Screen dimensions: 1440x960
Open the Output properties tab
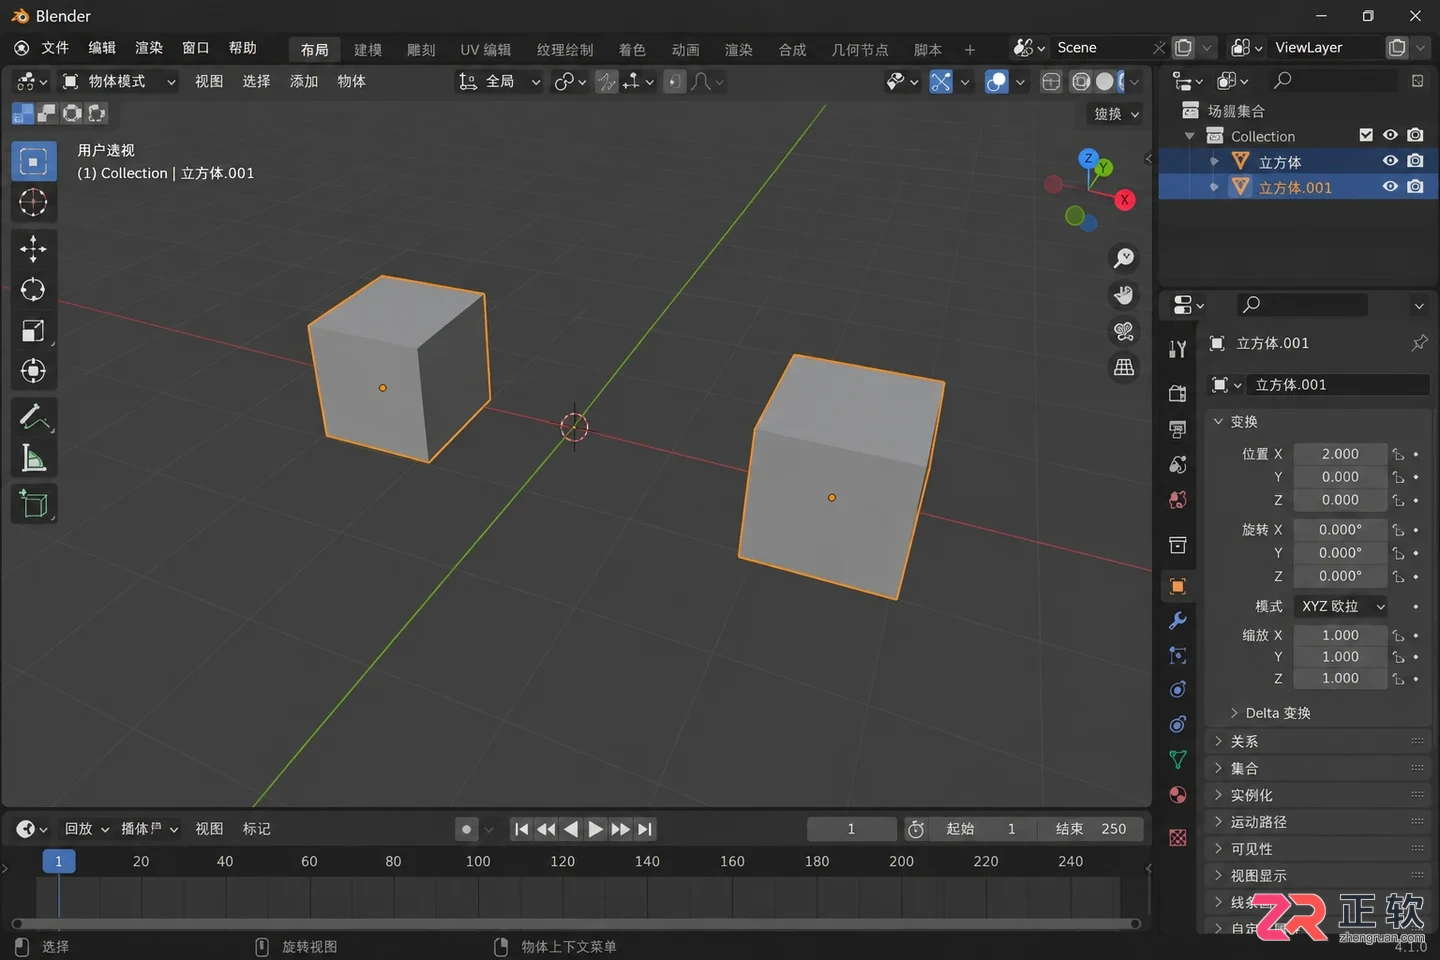point(1178,429)
